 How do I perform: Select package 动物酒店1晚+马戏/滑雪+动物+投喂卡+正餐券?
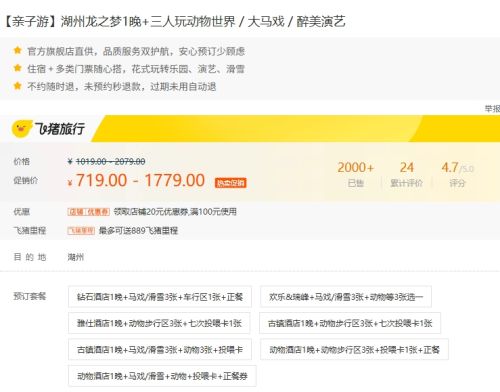(162, 376)
